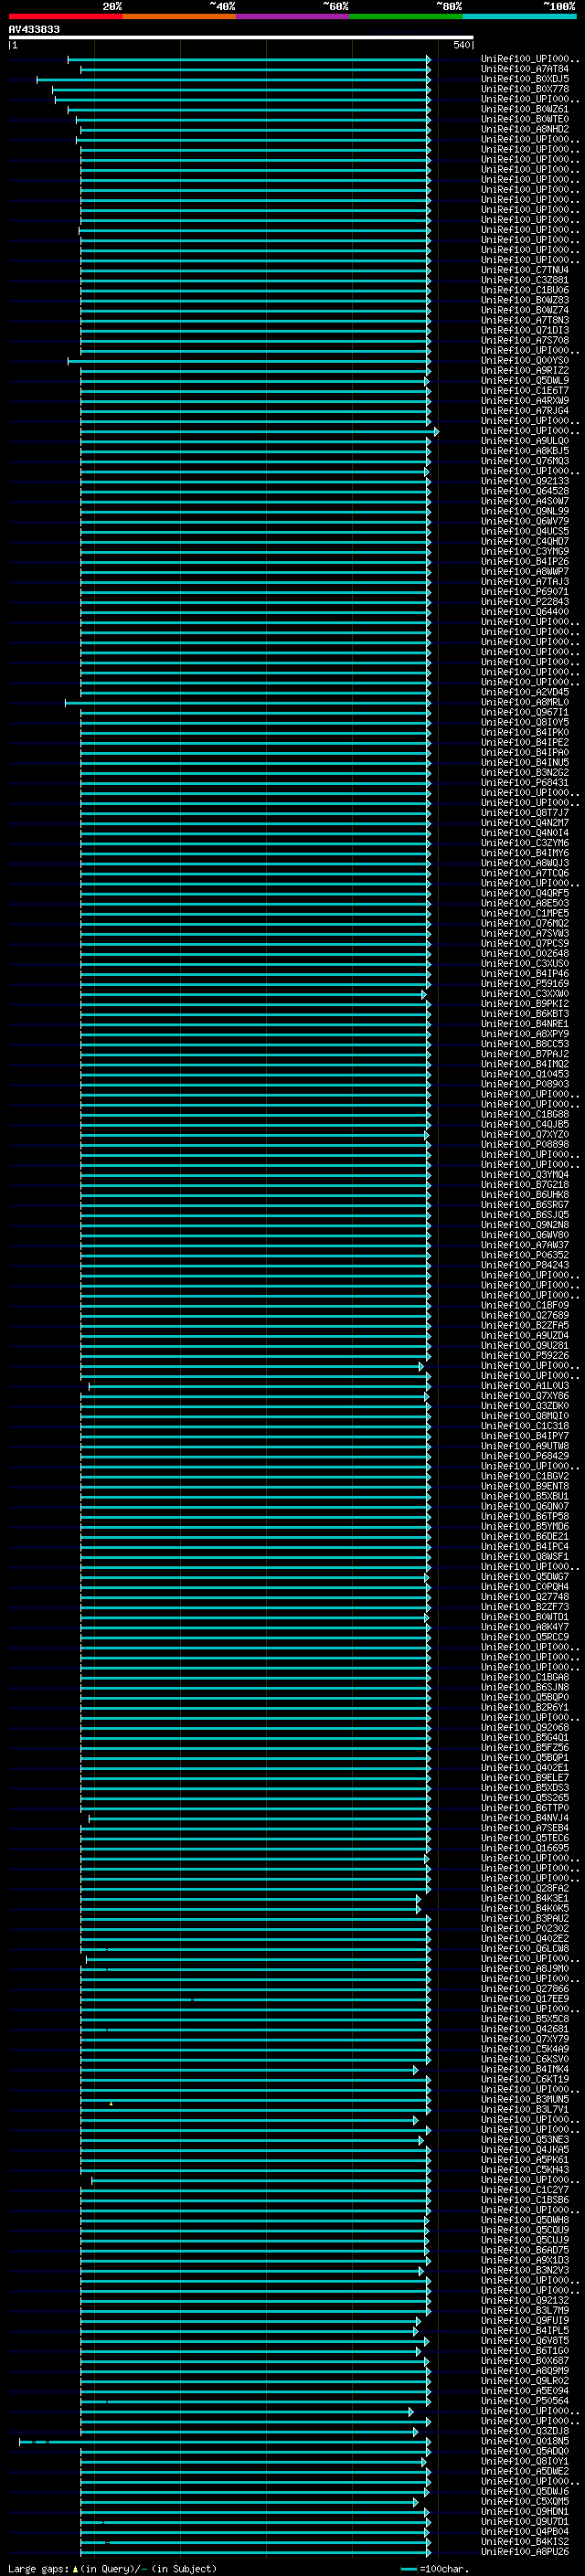Select the UniRef100_B8CC53 label
Image resolution: width=585 pixels, height=2576 pixels.
click(x=524, y=1044)
